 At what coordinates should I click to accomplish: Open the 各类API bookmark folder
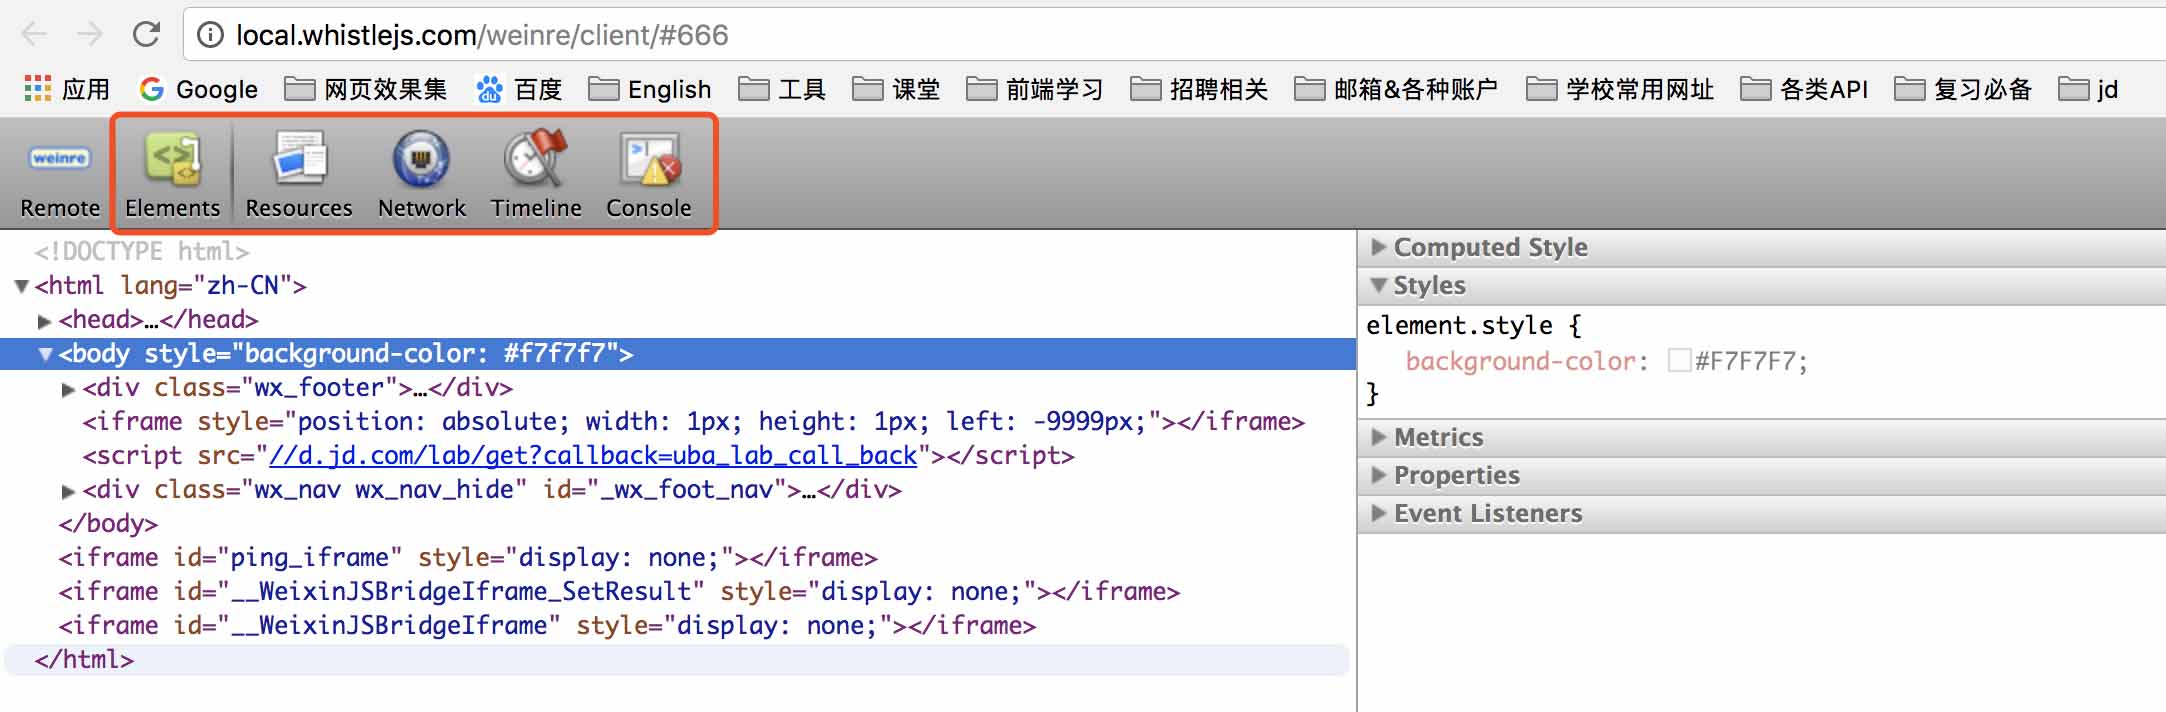[1804, 89]
